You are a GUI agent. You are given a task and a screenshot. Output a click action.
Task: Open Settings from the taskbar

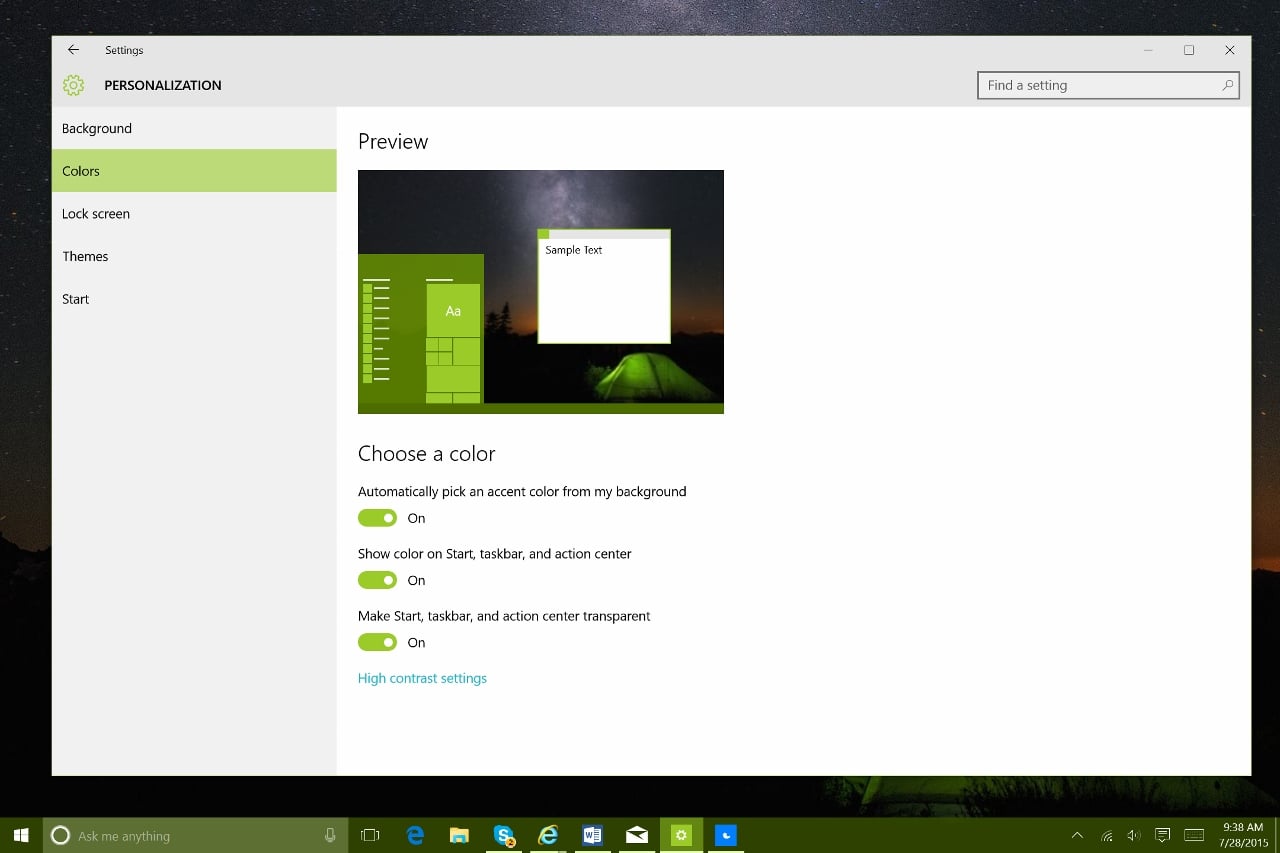[681, 834]
